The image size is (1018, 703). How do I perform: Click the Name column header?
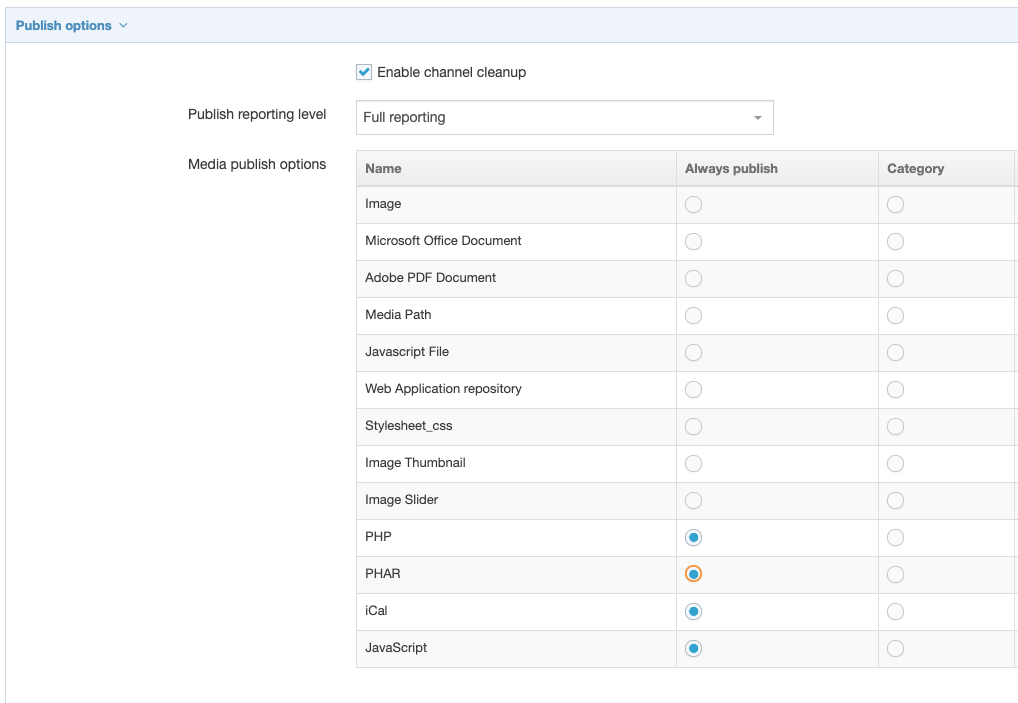point(382,168)
